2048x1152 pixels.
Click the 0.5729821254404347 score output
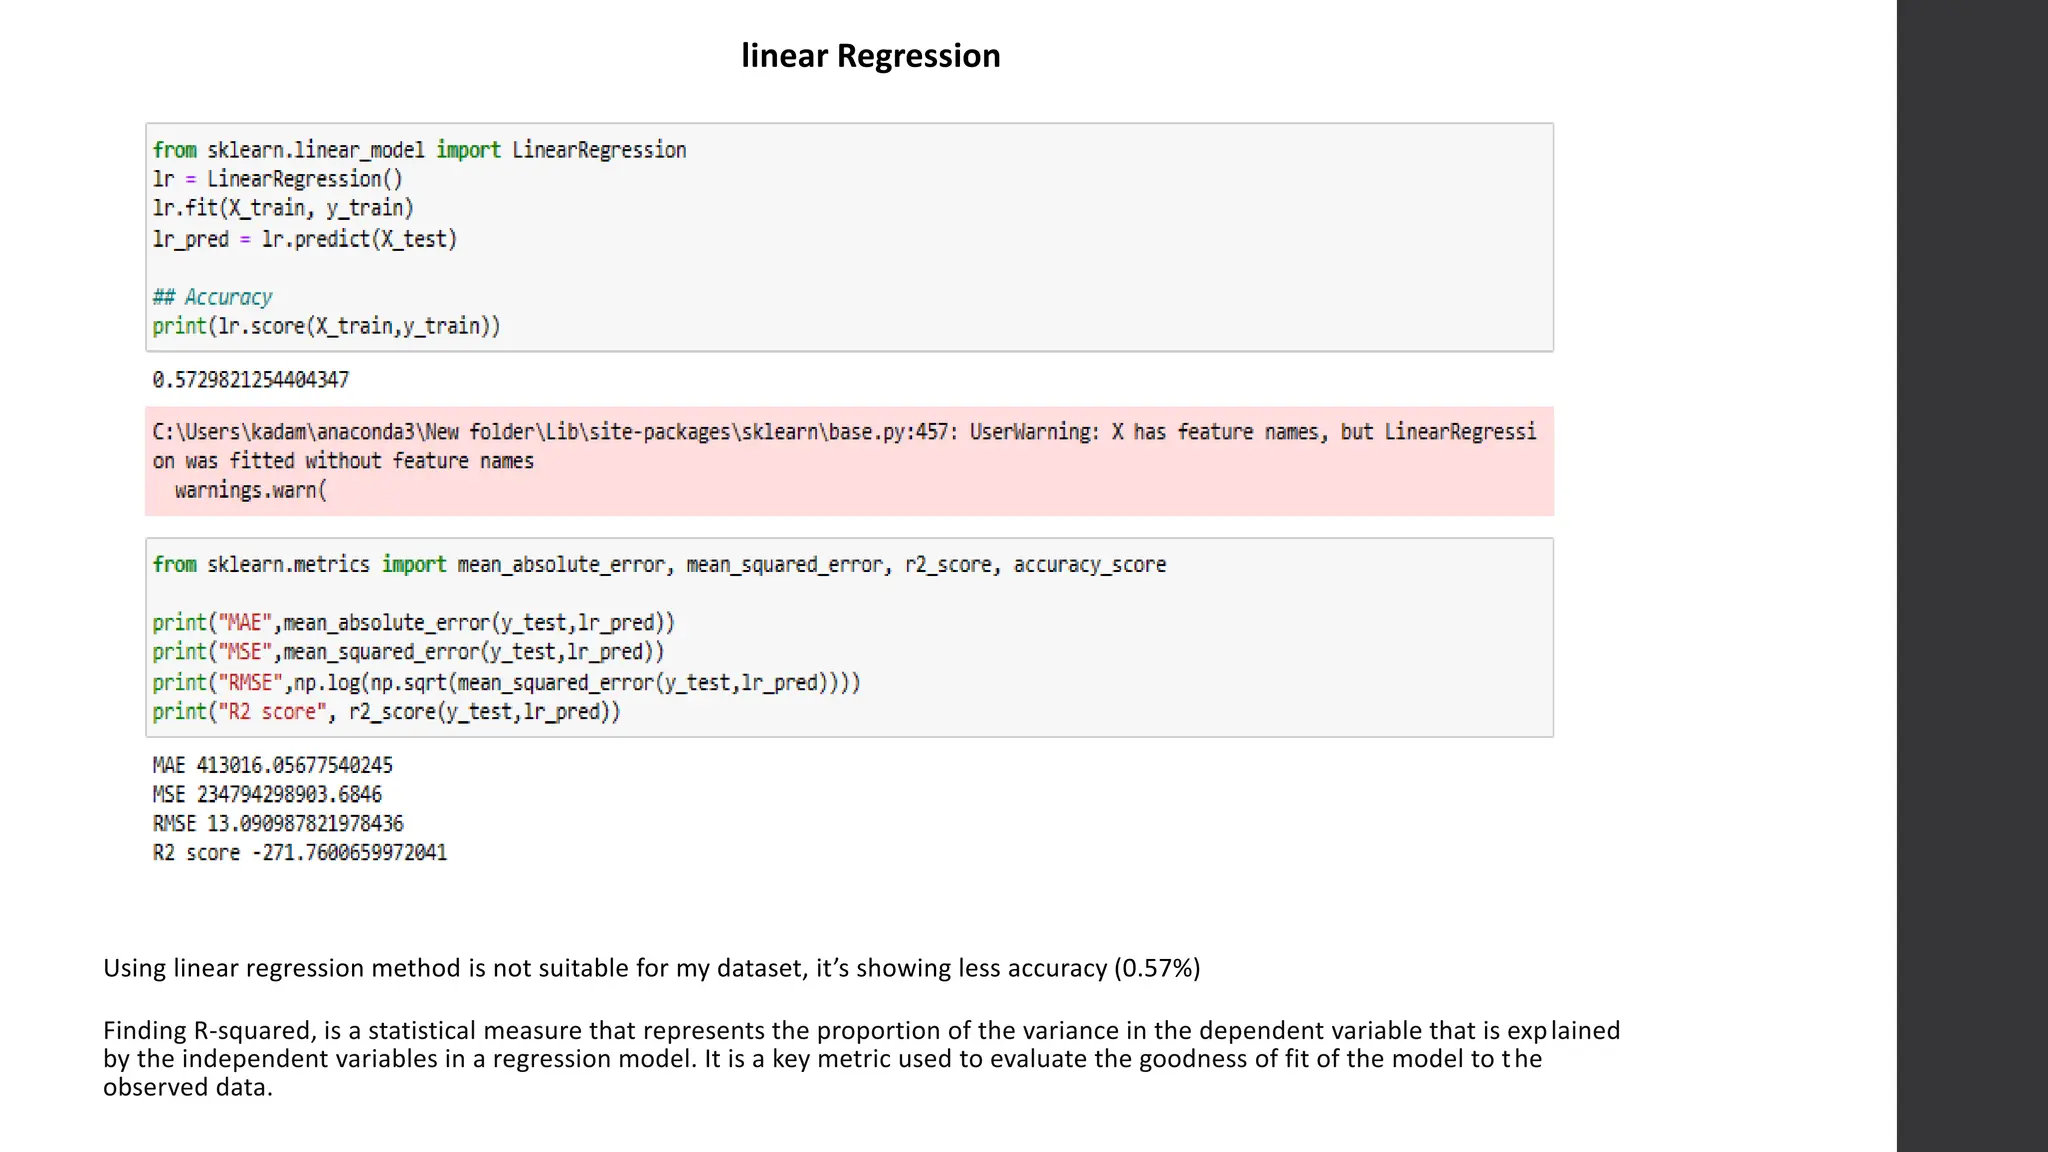(x=250, y=380)
